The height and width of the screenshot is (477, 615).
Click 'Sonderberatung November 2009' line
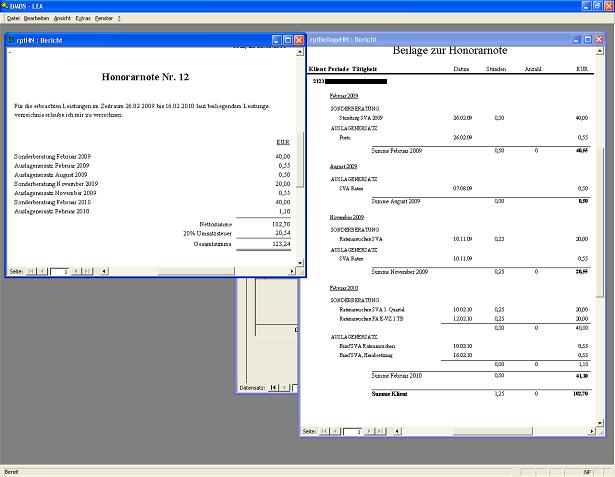(56, 184)
